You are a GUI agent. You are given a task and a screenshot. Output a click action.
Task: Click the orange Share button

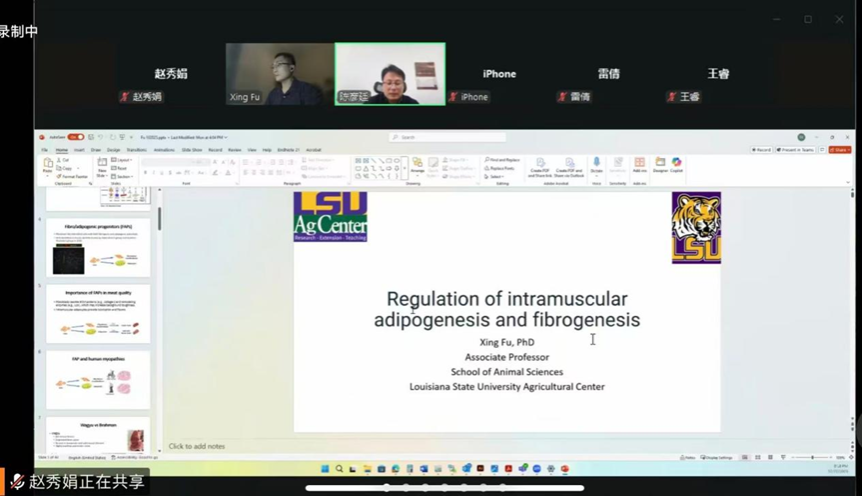pos(840,150)
